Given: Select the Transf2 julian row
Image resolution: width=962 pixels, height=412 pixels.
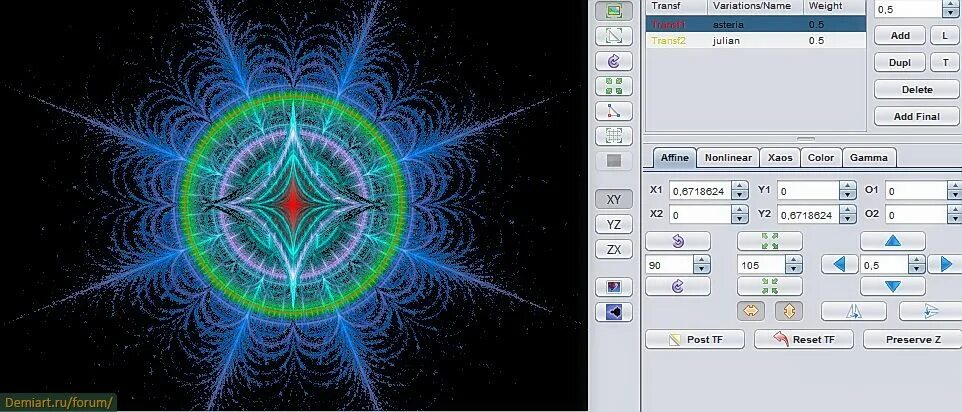Looking at the screenshot, I should pos(756,40).
